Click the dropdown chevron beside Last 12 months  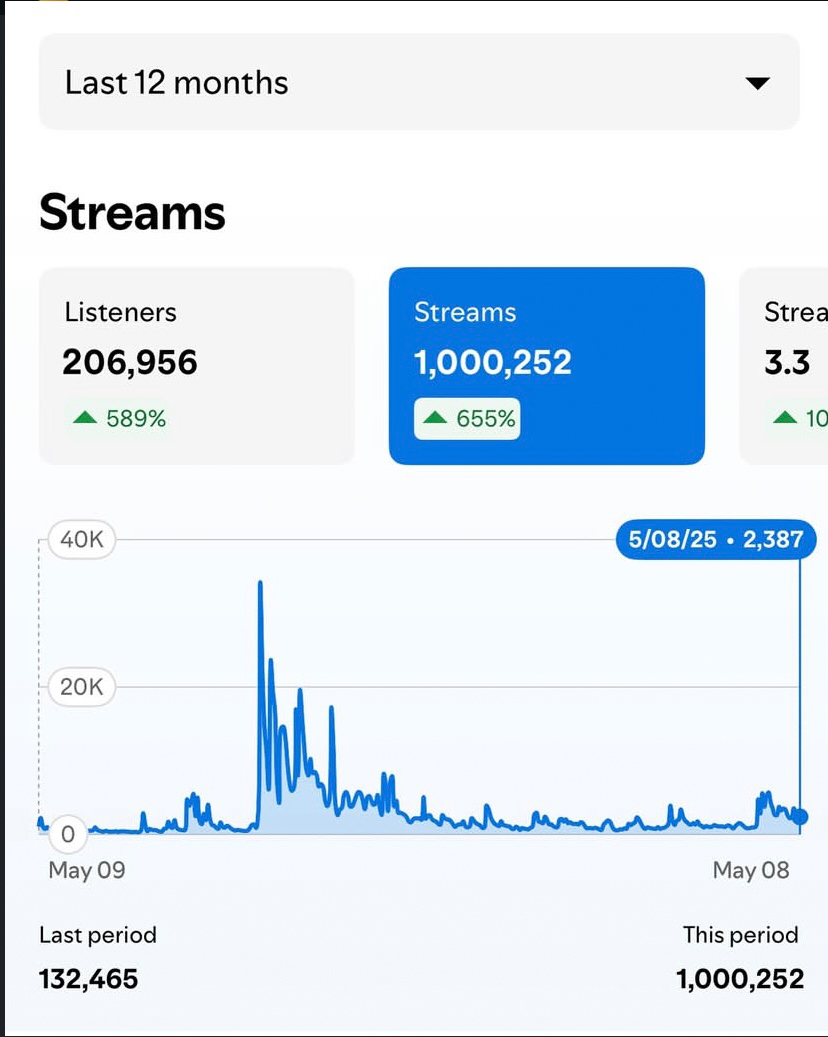tap(757, 84)
